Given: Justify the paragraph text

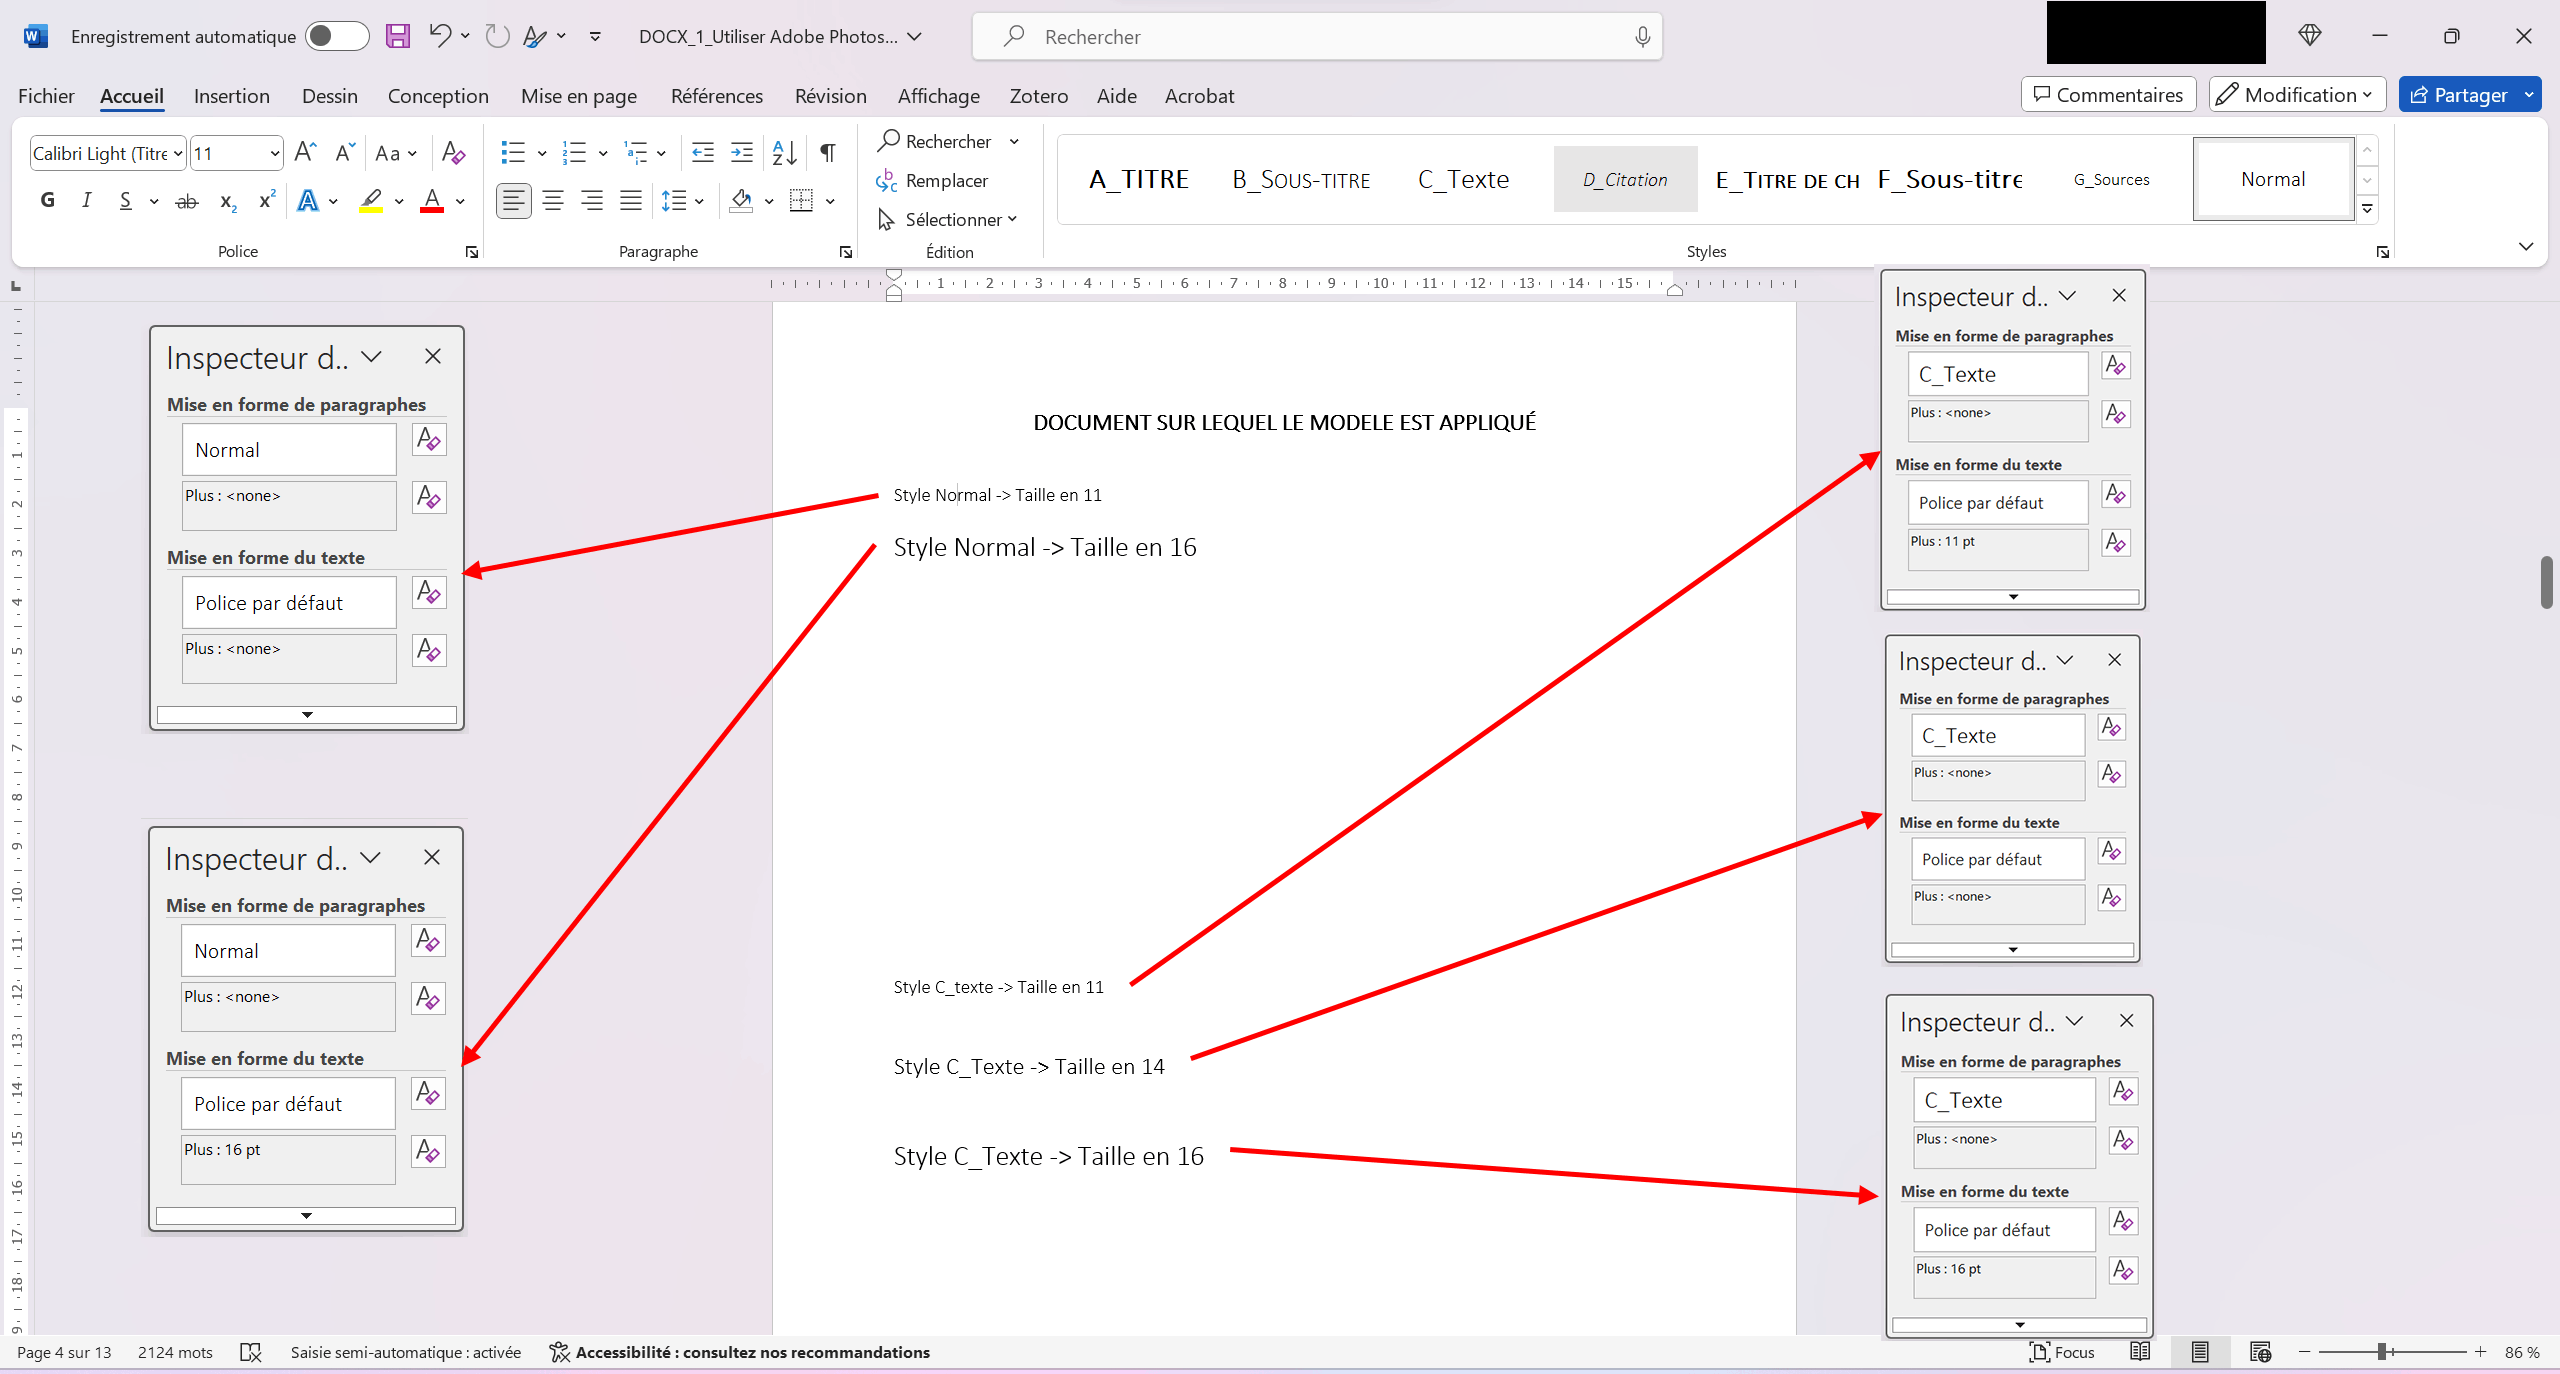Looking at the screenshot, I should [x=631, y=201].
